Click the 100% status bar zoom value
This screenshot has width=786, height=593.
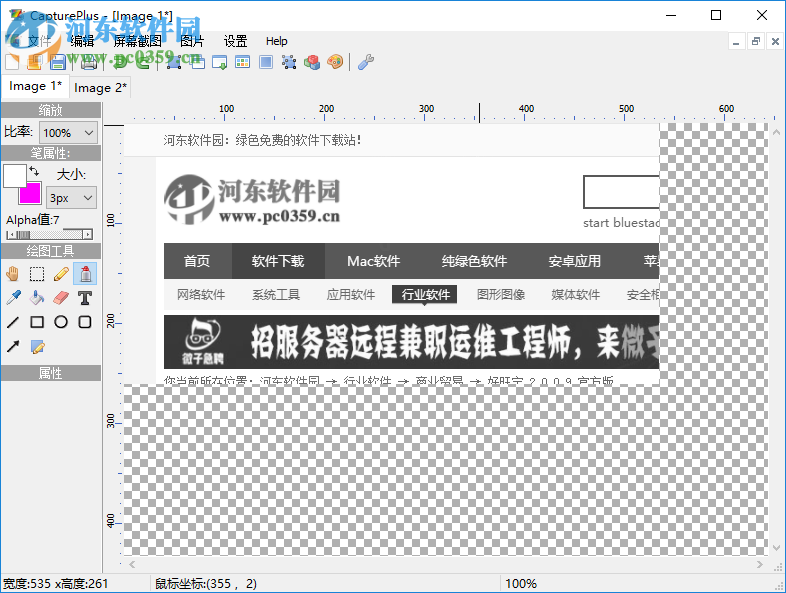(521, 583)
